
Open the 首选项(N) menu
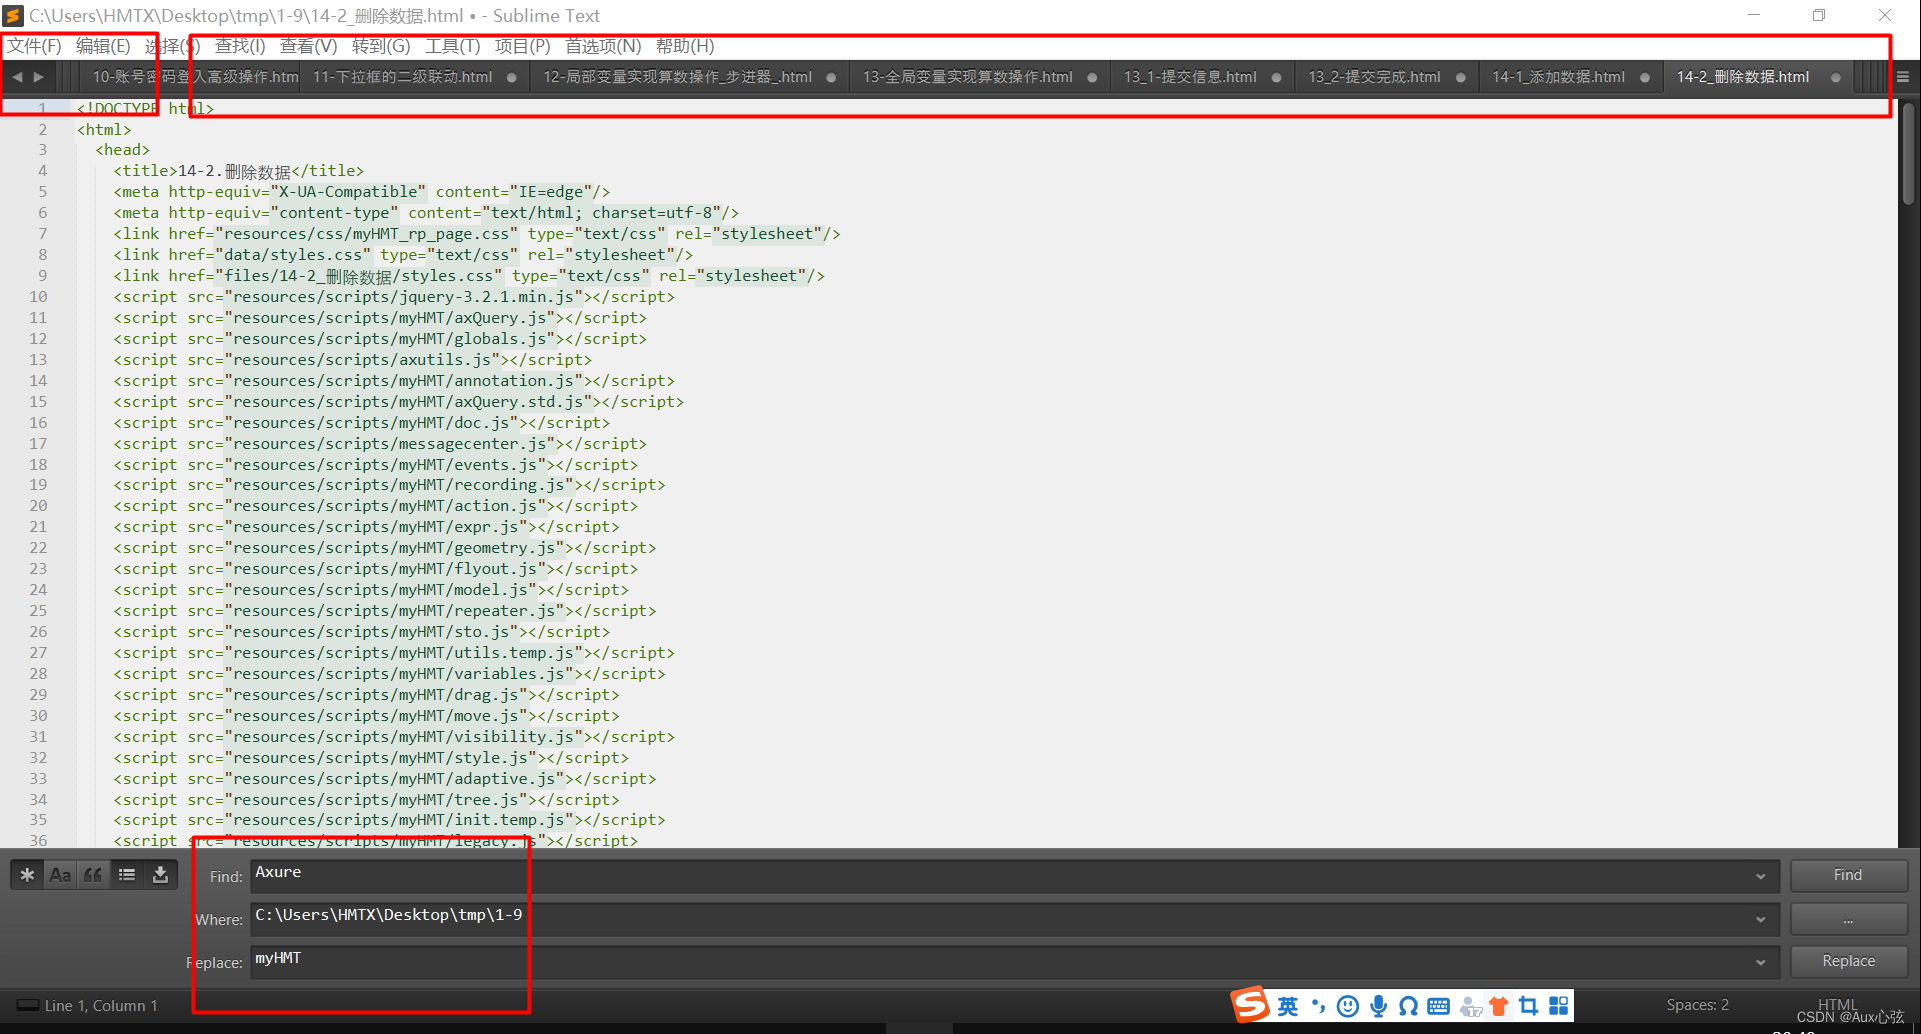click(603, 46)
